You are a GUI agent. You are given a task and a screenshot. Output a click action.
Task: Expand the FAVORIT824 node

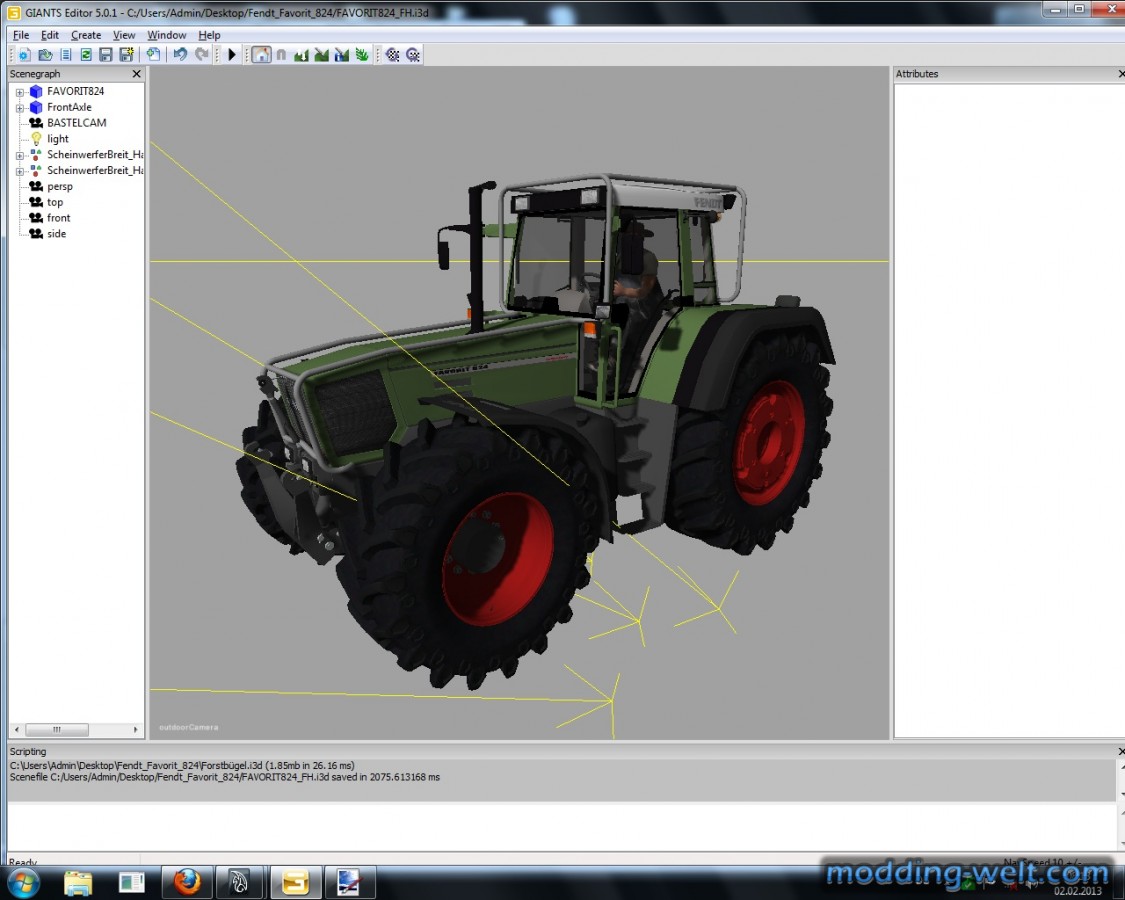pyautogui.click(x=20, y=92)
